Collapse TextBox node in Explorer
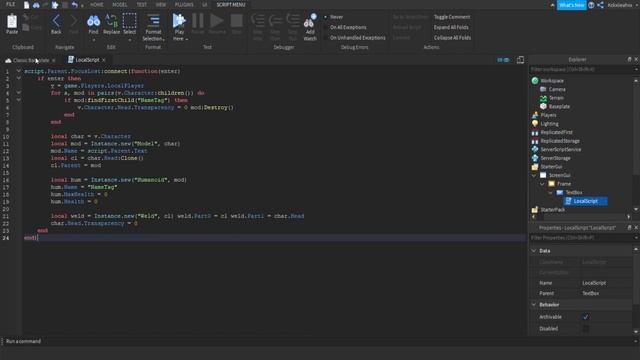 coord(551,193)
